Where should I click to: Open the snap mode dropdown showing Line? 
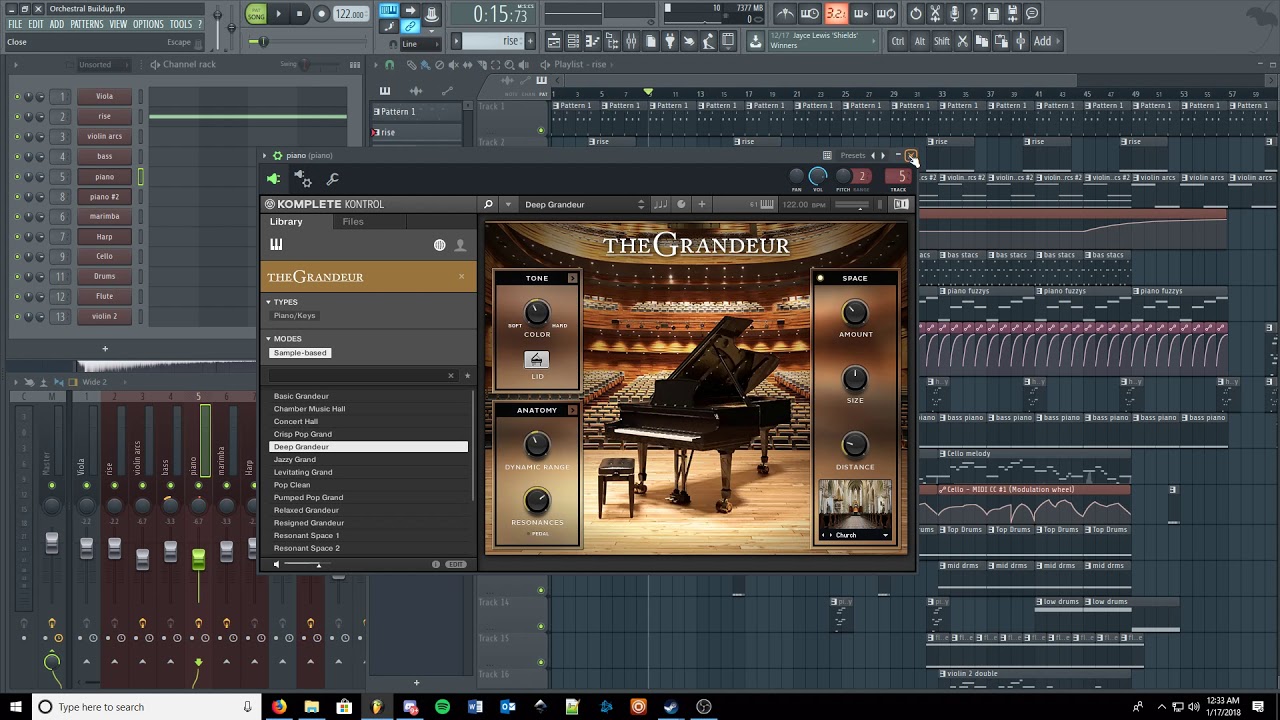(x=420, y=44)
